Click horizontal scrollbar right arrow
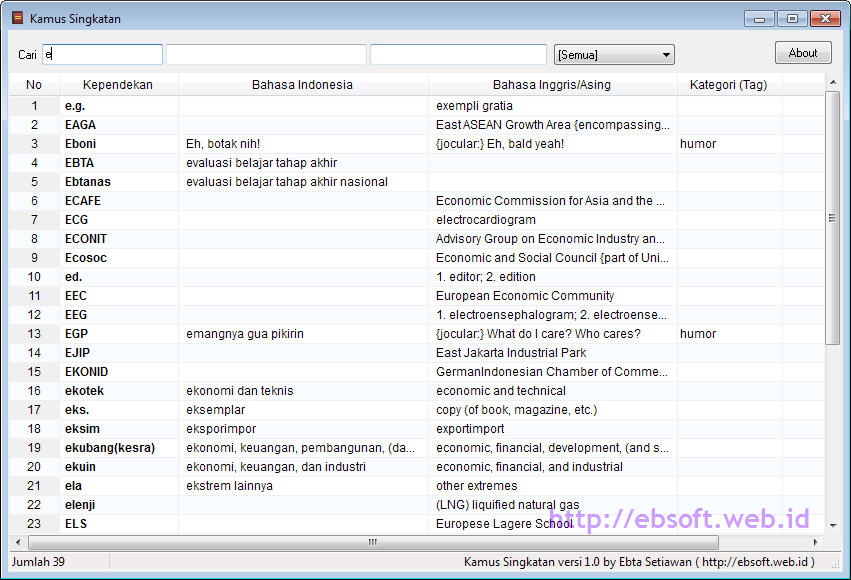Screen dimensions: 851x580 point(815,542)
